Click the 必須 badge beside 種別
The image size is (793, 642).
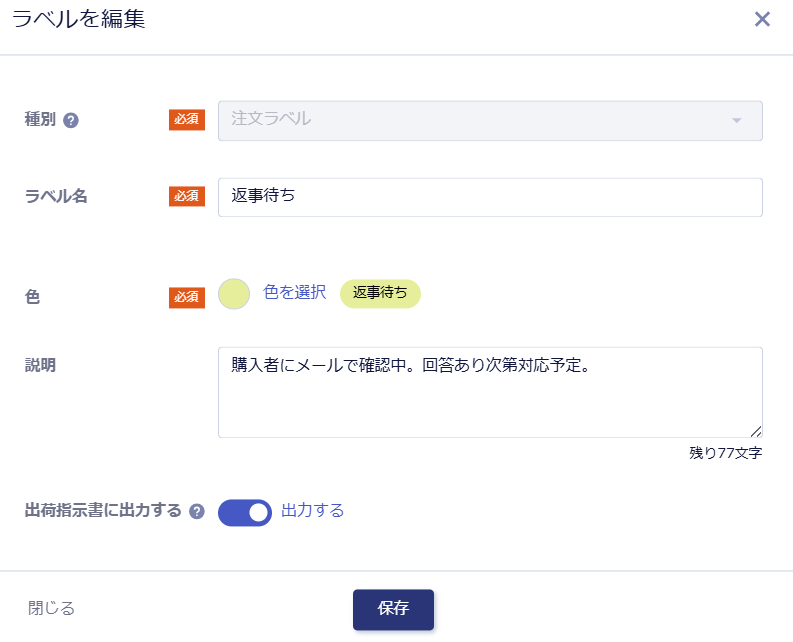point(187,119)
